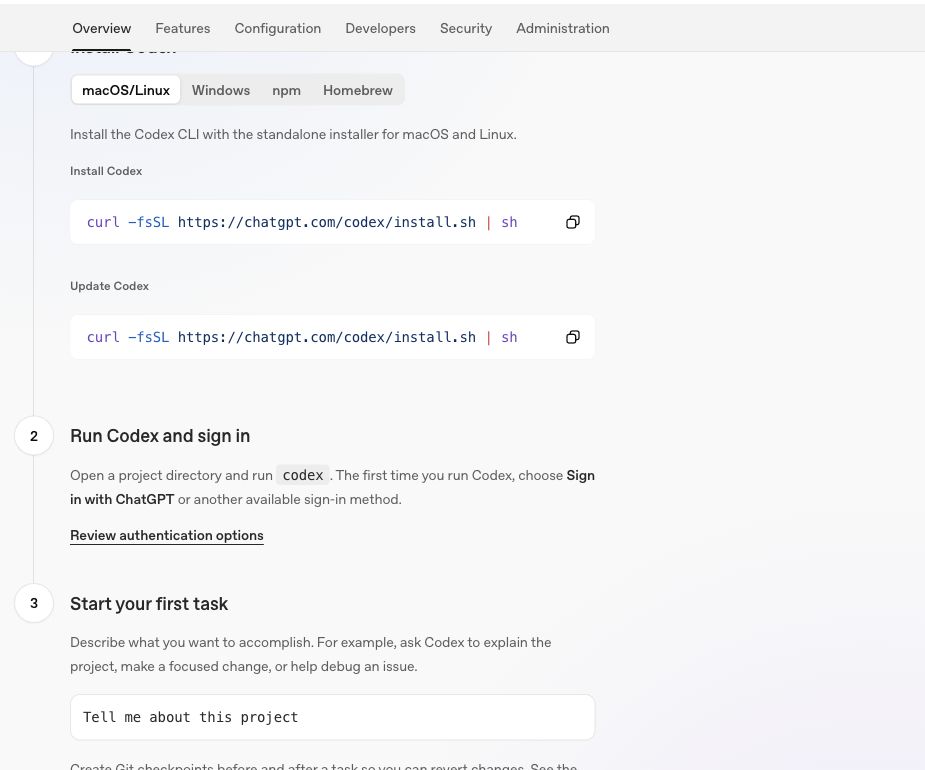This screenshot has height=770, width=925.
Task: Click the Install Codex curl command text
Action: tap(302, 222)
